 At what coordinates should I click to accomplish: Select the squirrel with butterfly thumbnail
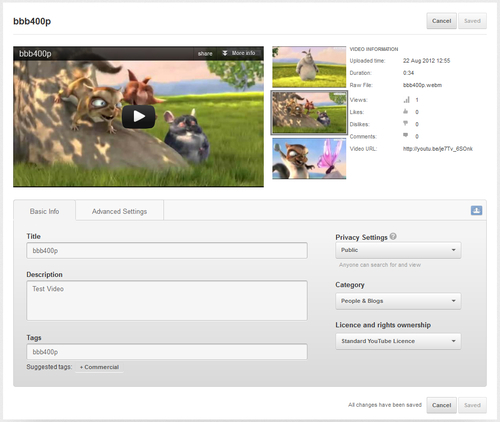point(309,159)
